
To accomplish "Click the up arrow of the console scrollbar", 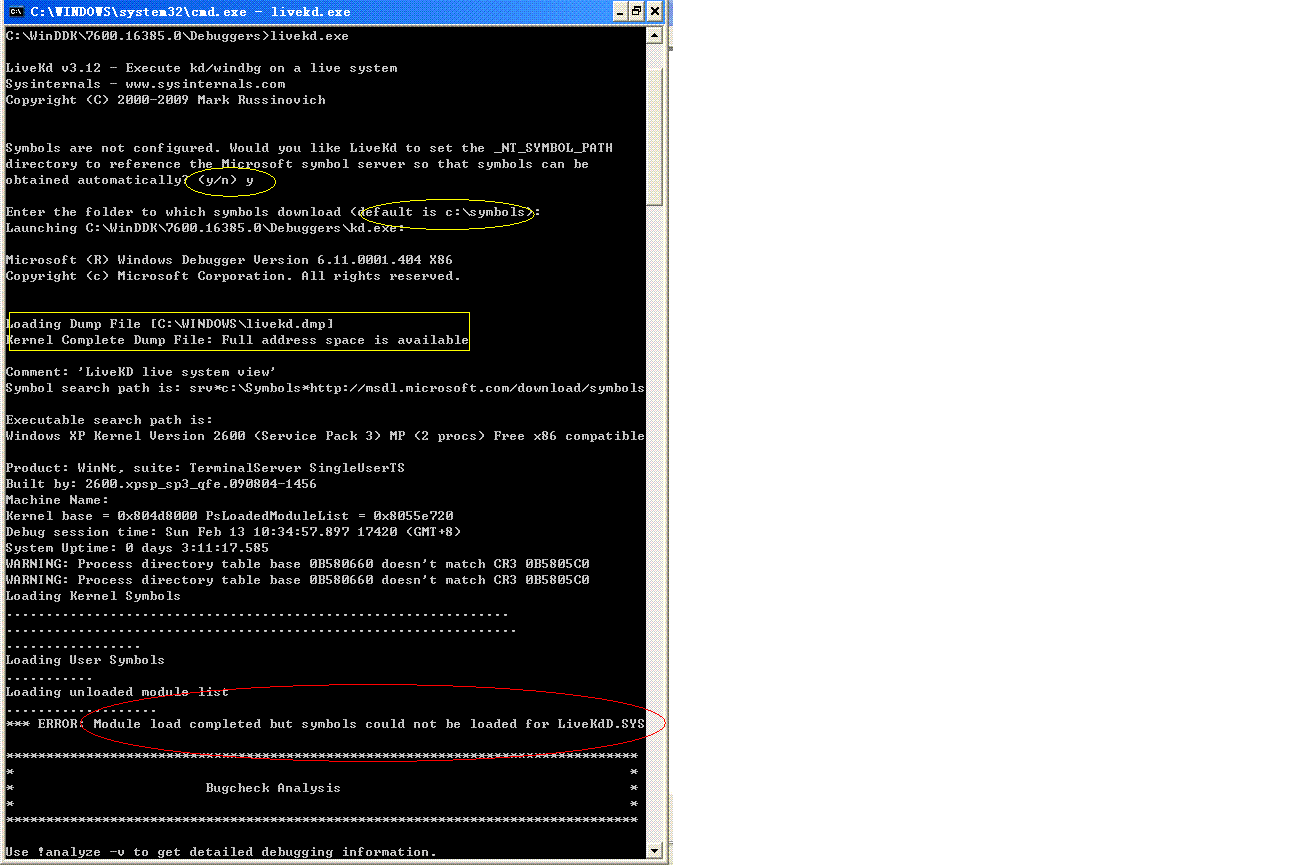I will (654, 36).
